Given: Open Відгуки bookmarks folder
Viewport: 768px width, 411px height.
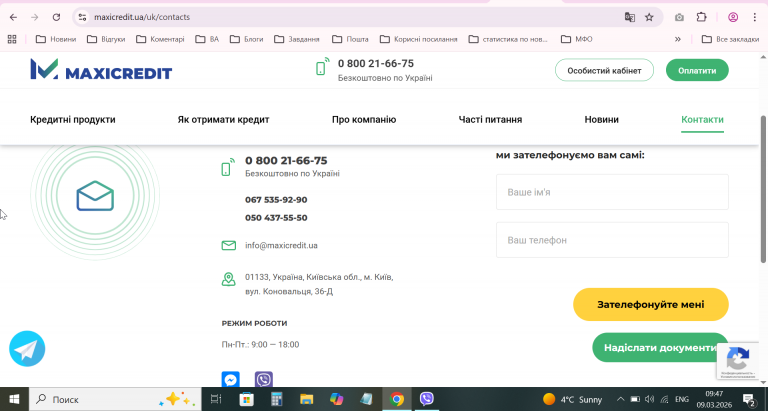Looking at the screenshot, I should pyautogui.click(x=106, y=39).
